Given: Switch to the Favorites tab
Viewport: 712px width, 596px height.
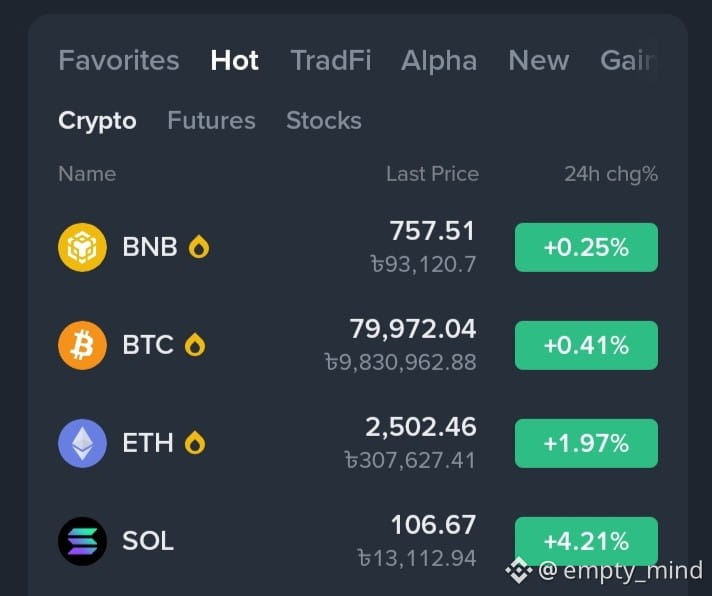Looking at the screenshot, I should tap(119, 60).
